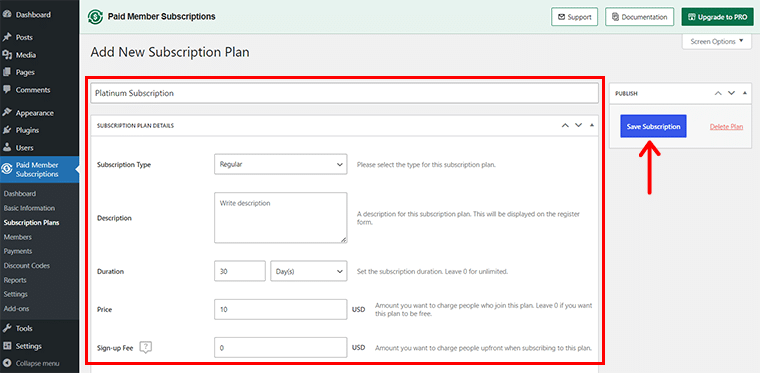The height and width of the screenshot is (373, 760).
Task: Click the Posts pin icon
Action: (7, 37)
